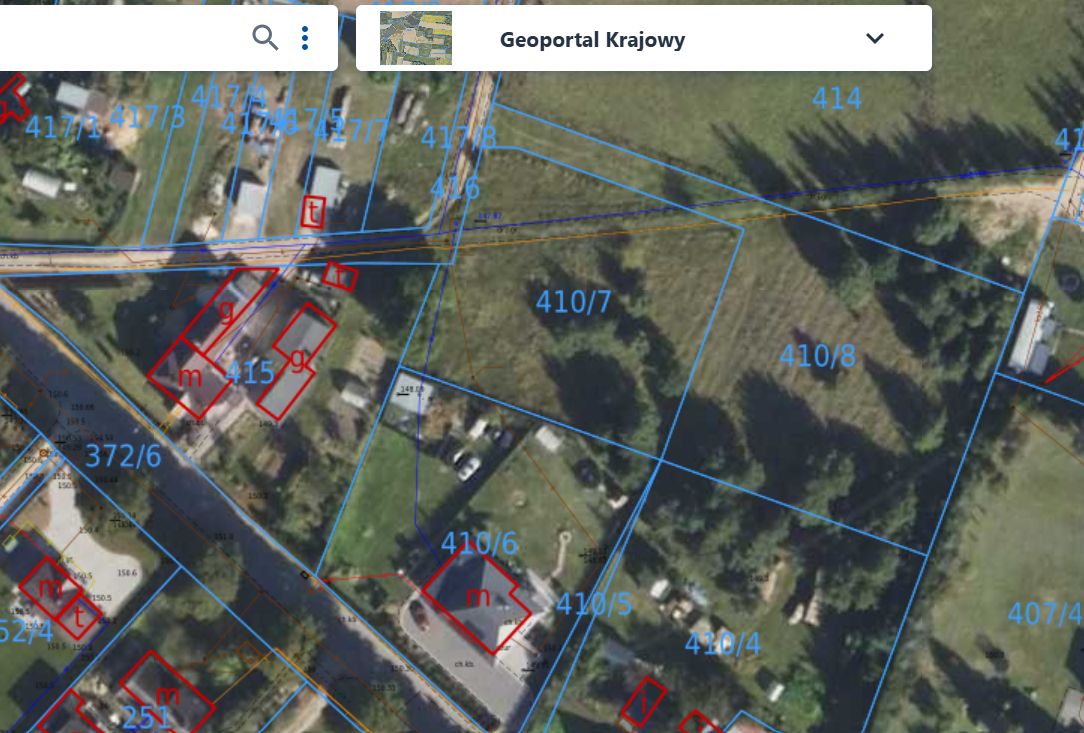Click the magnifying glass search icon
The image size is (1084, 733).
pyautogui.click(x=265, y=38)
